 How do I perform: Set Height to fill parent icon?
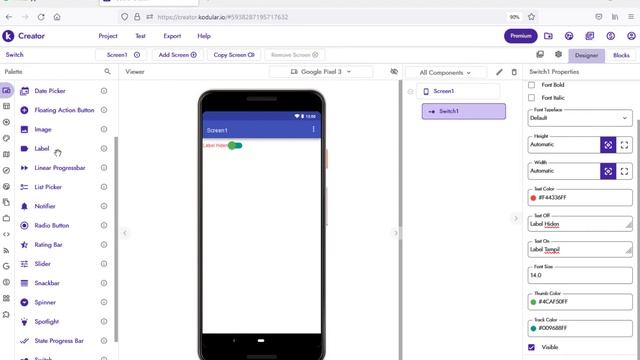pos(624,145)
